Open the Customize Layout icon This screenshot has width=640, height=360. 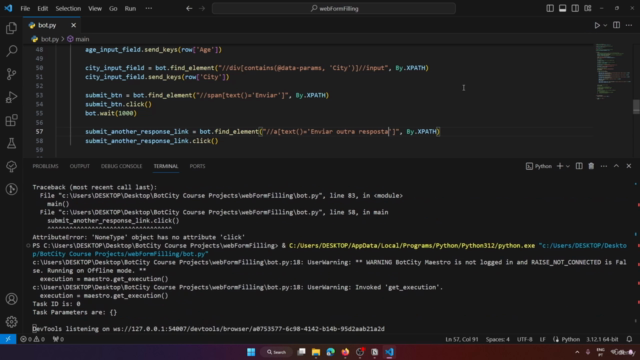click(588, 8)
